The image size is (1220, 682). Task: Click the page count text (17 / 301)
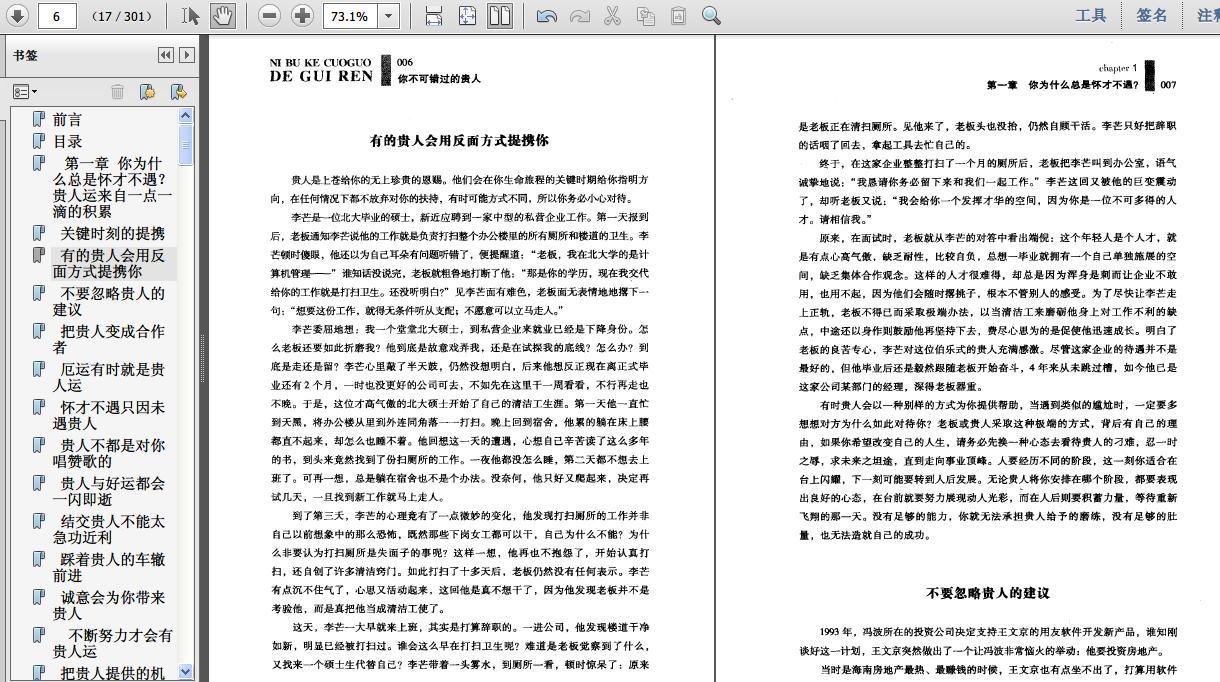pyautogui.click(x=122, y=17)
